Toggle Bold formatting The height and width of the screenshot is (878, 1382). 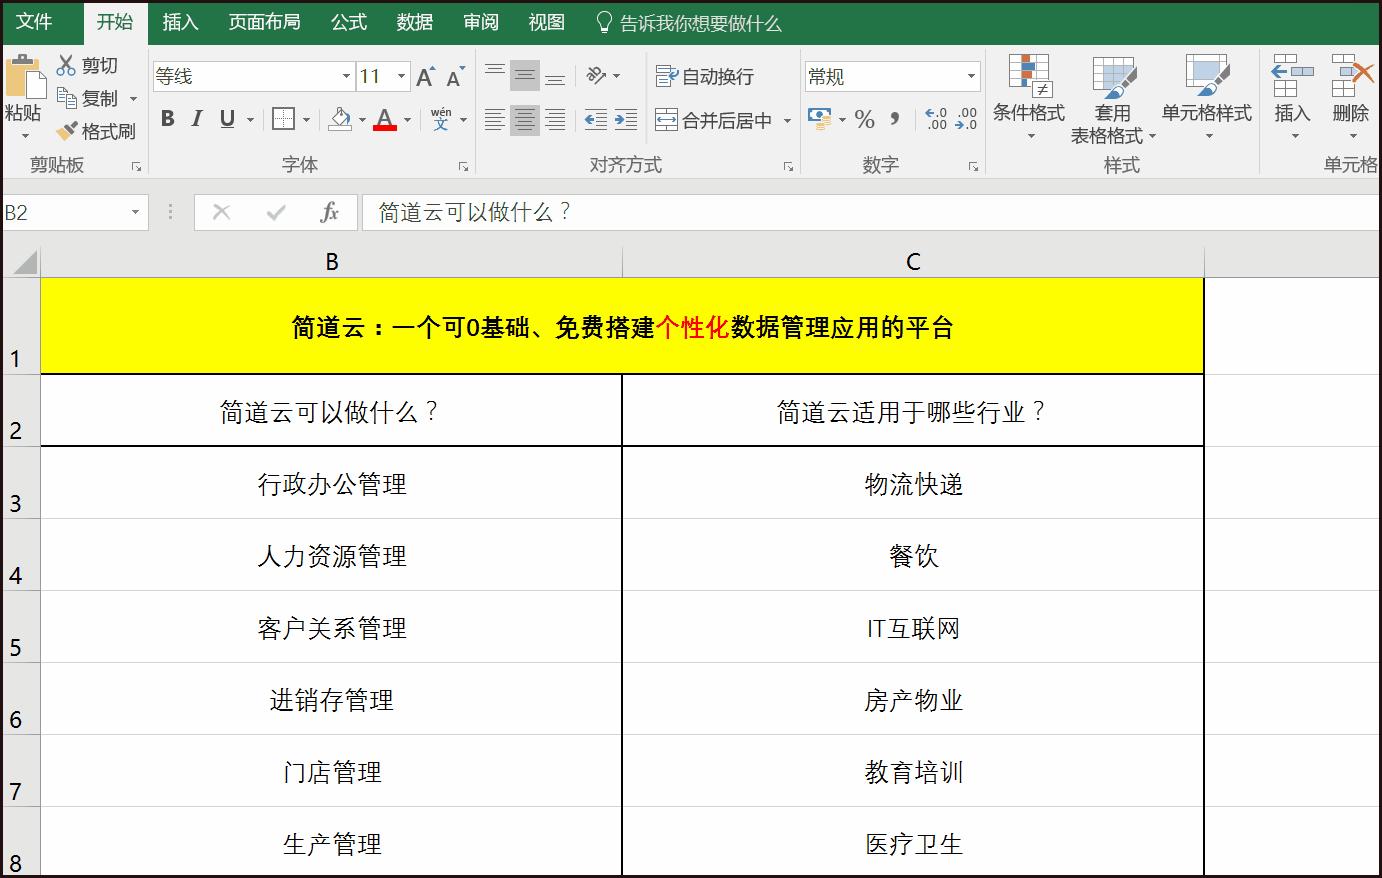pos(168,119)
